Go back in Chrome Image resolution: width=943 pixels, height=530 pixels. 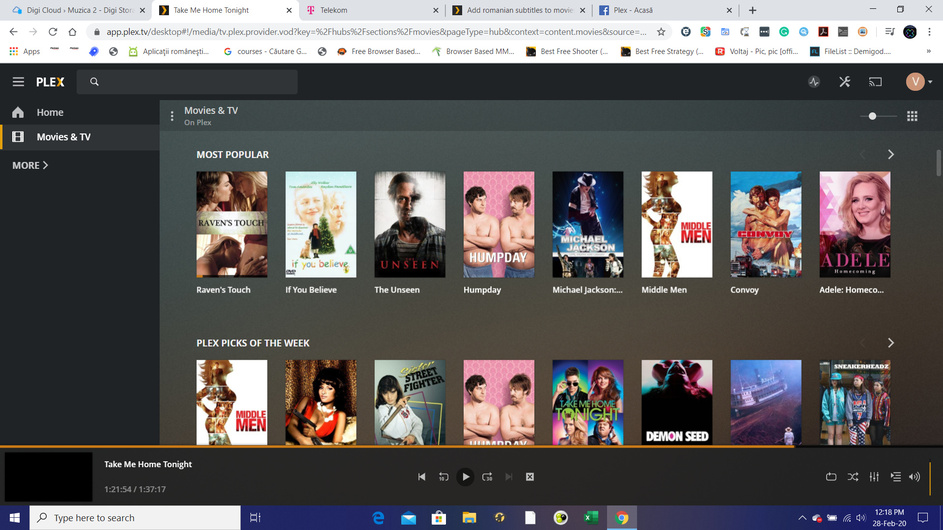[13, 32]
